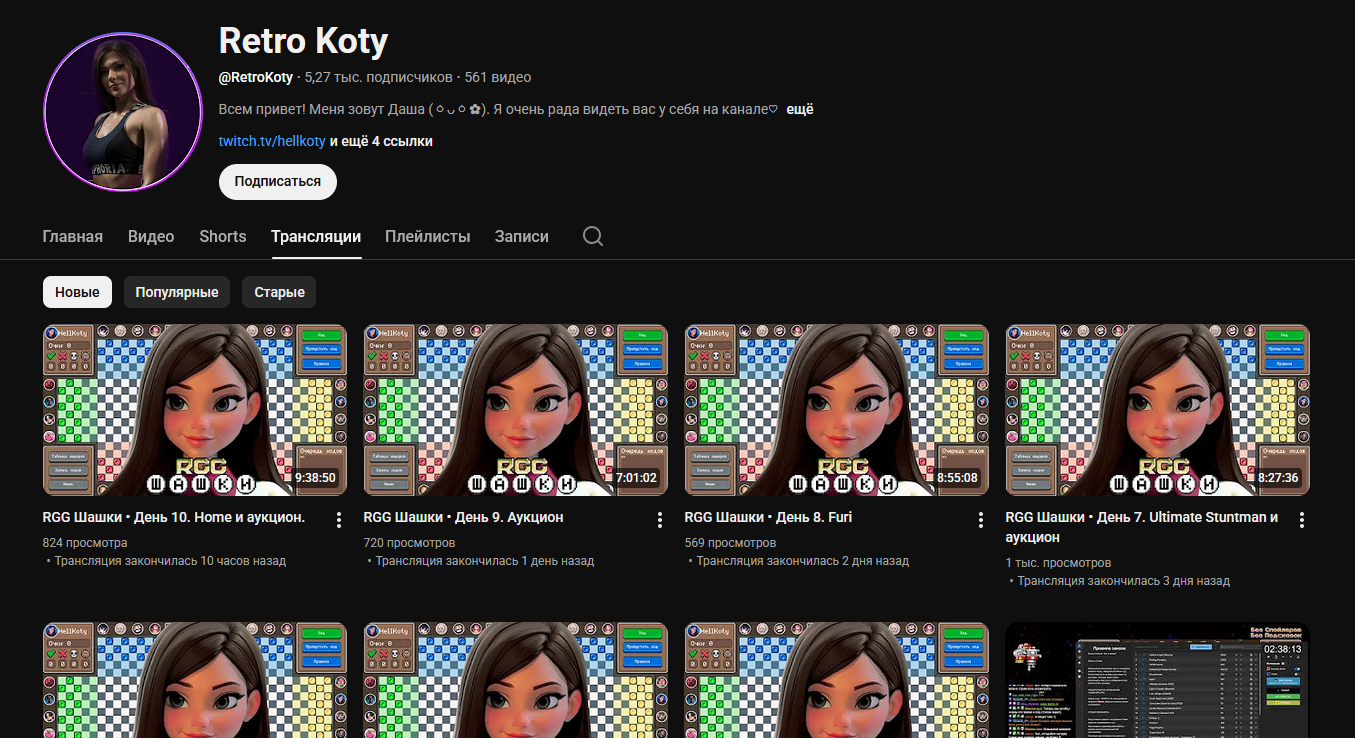Select the Новые sort filter

(77, 292)
